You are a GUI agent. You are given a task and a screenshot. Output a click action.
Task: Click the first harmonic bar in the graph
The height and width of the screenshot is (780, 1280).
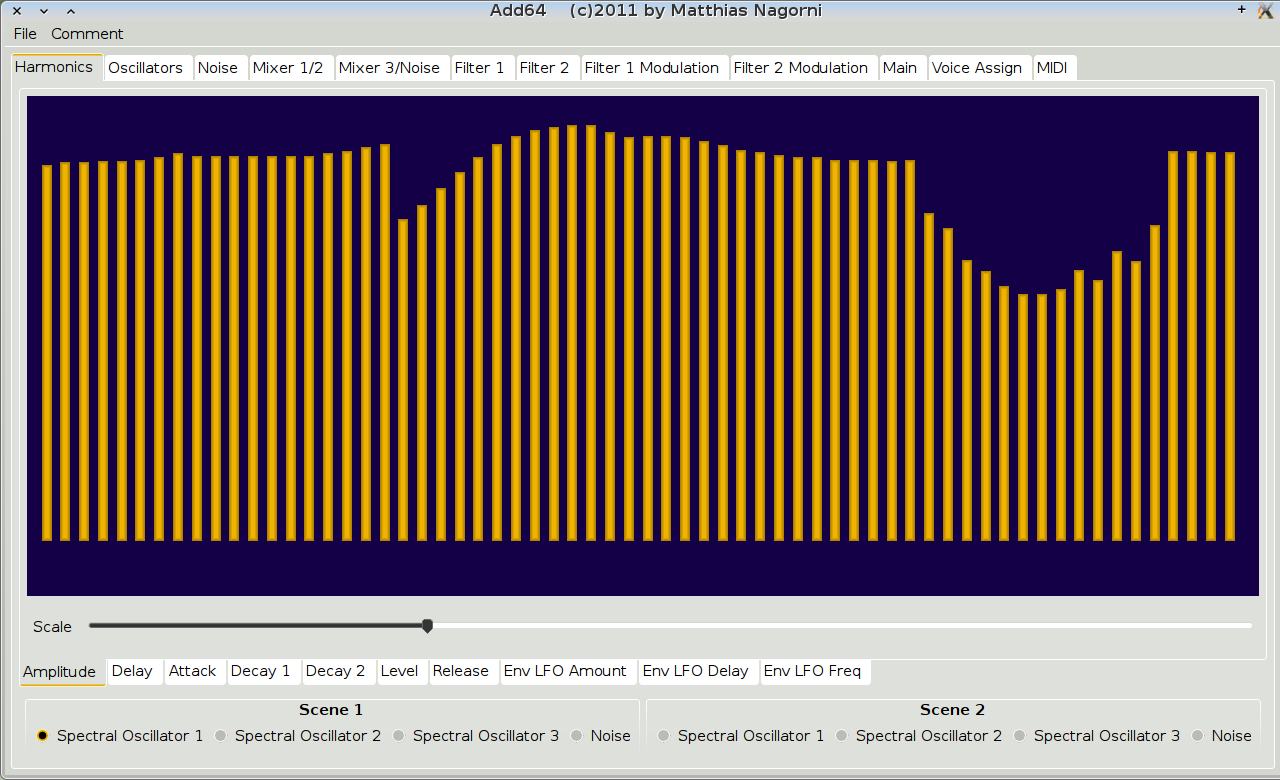pos(47,353)
